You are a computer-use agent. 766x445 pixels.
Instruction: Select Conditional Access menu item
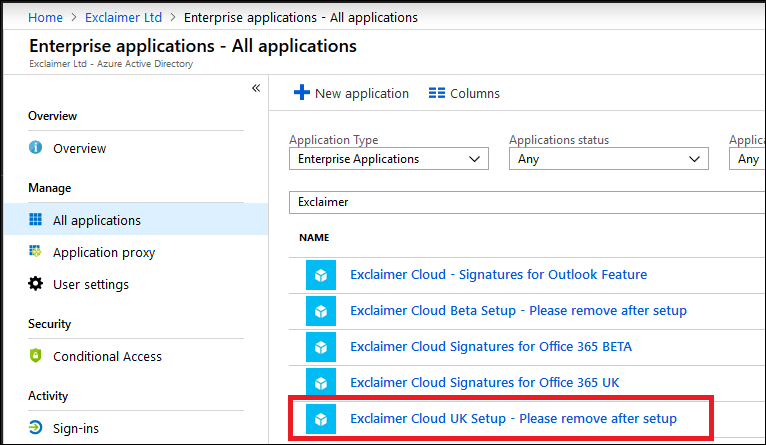(107, 356)
